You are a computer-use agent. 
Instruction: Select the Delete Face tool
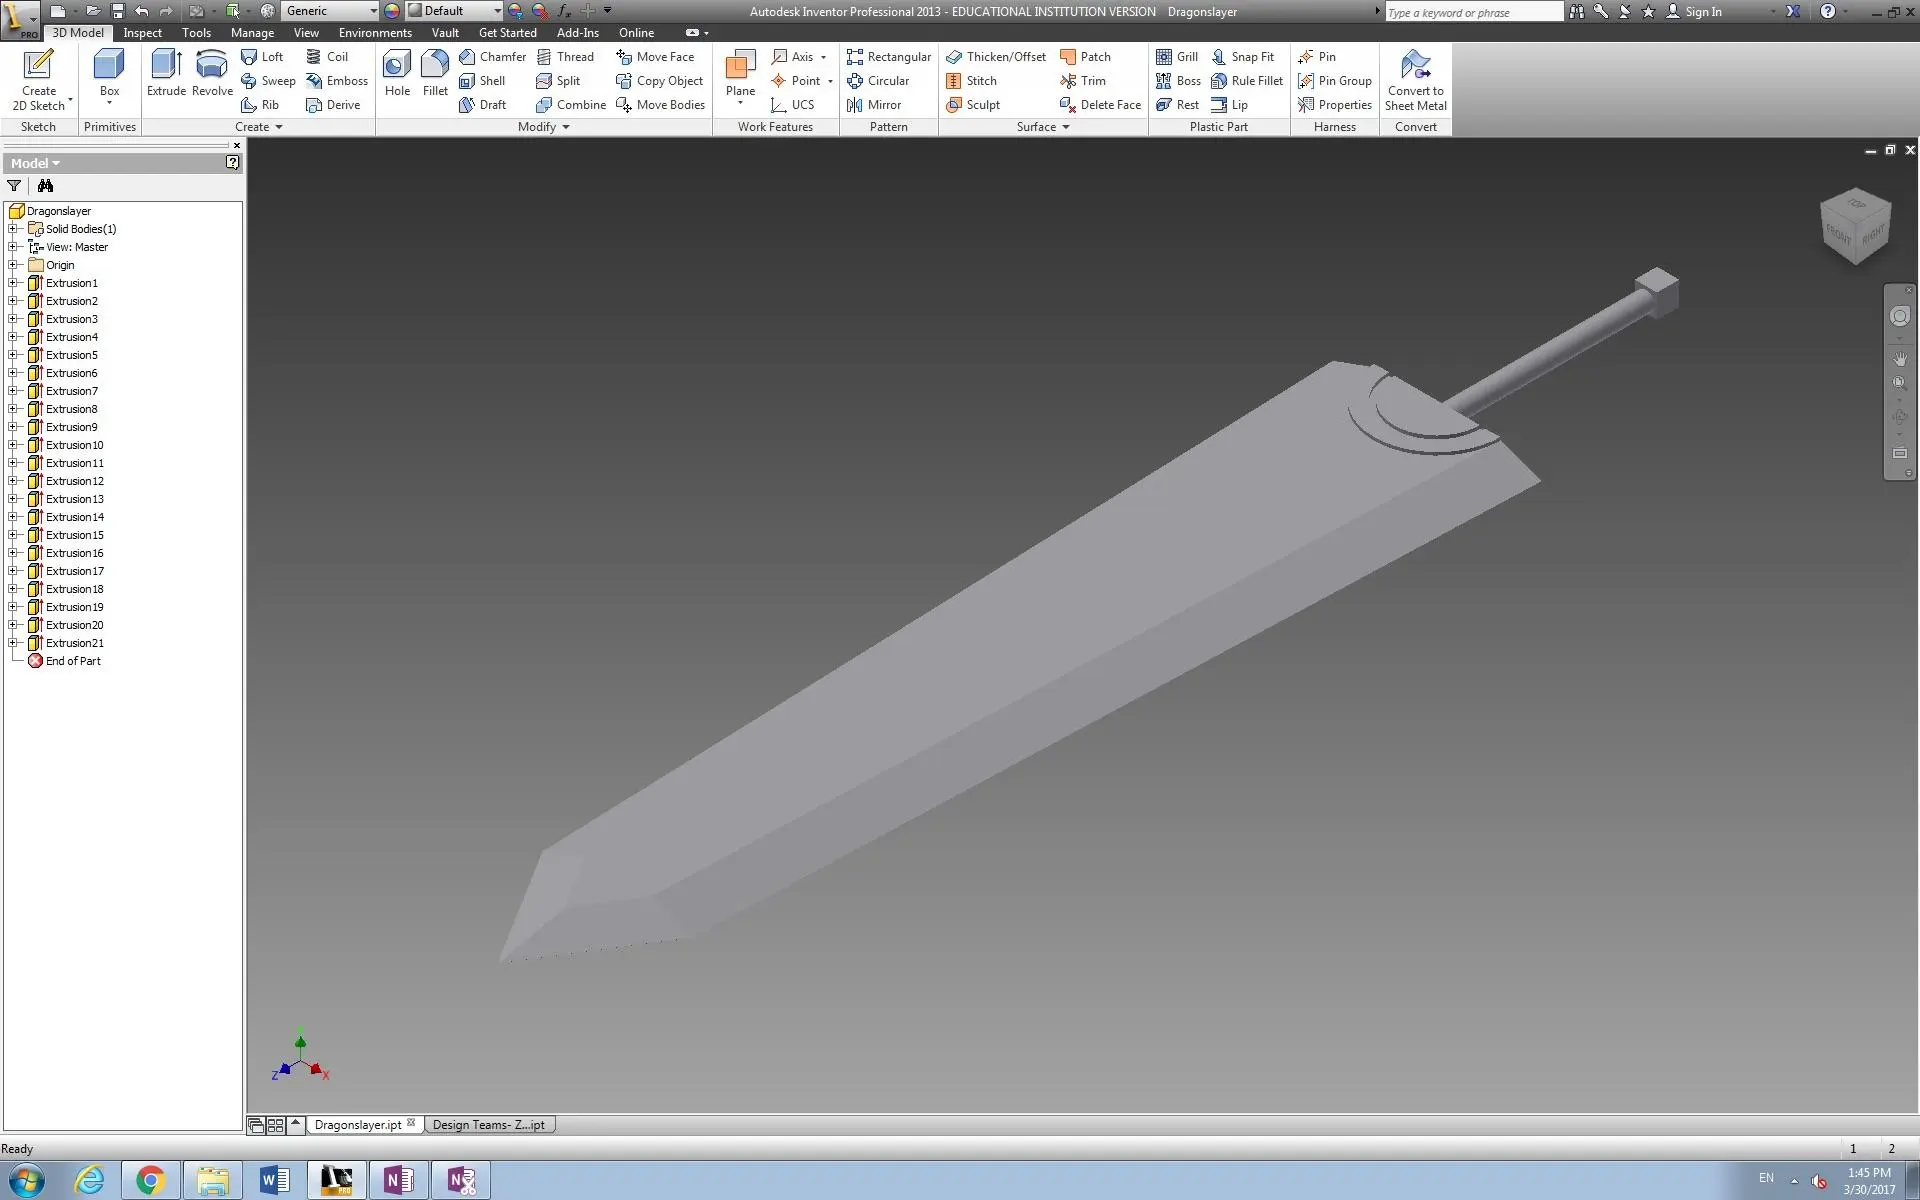coord(1100,105)
